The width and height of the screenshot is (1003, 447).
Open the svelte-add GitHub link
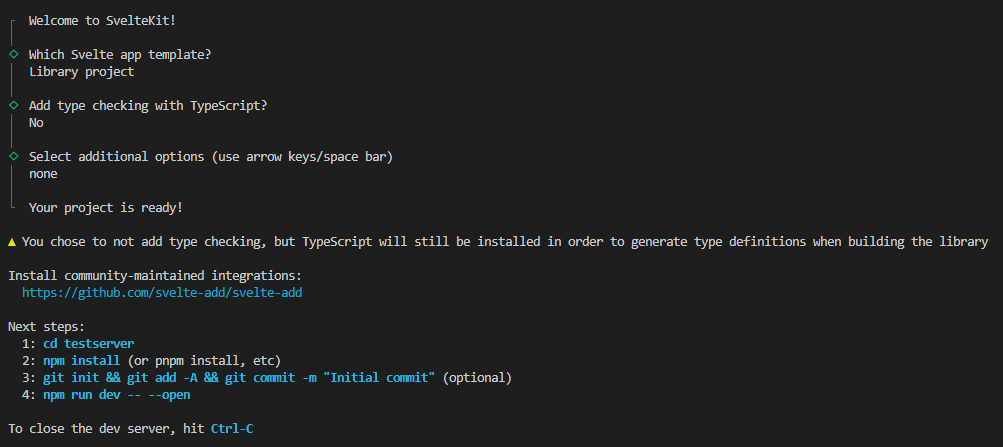(162, 293)
